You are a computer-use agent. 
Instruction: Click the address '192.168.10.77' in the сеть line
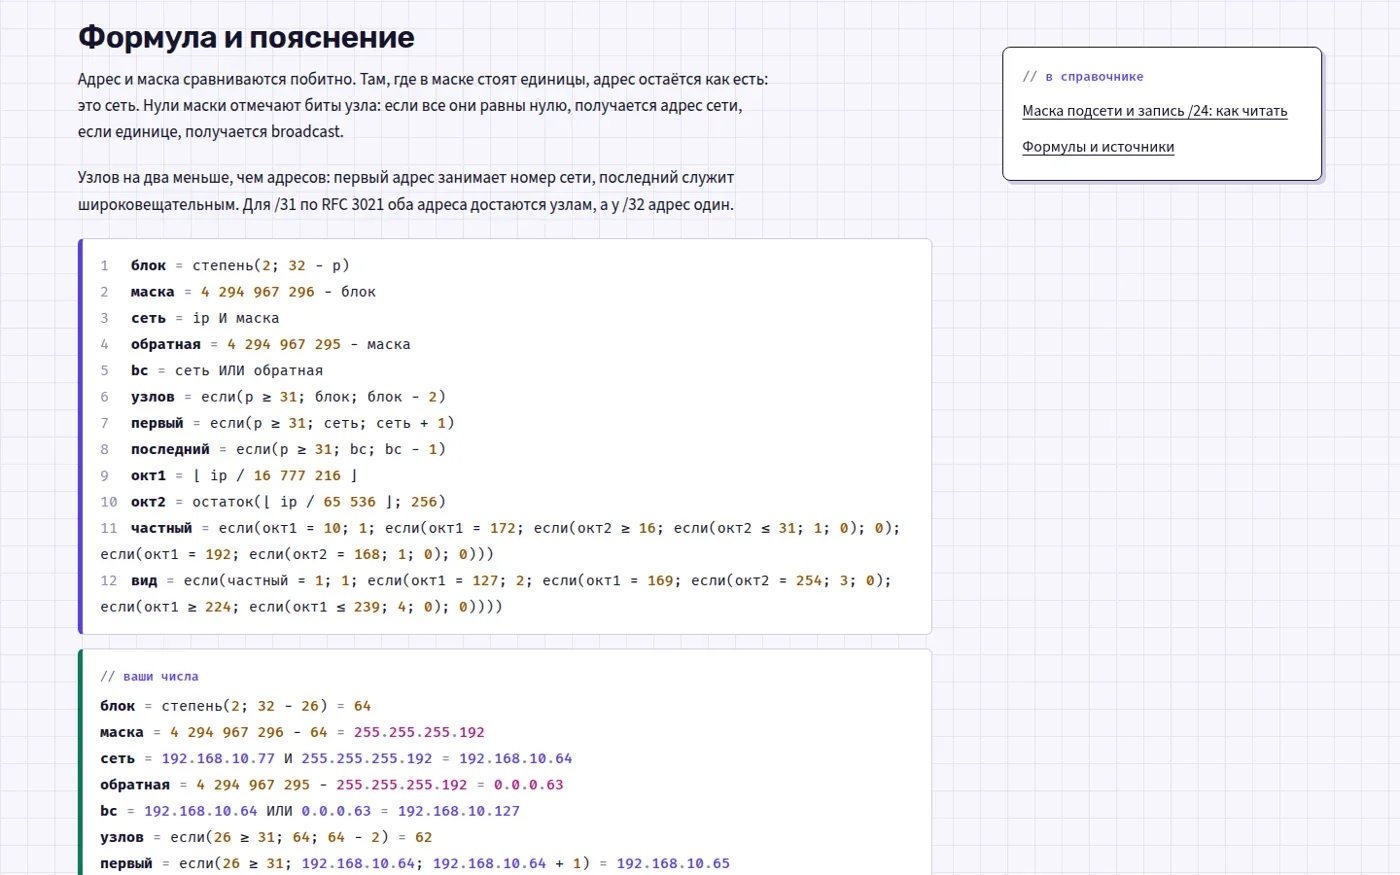(218, 758)
